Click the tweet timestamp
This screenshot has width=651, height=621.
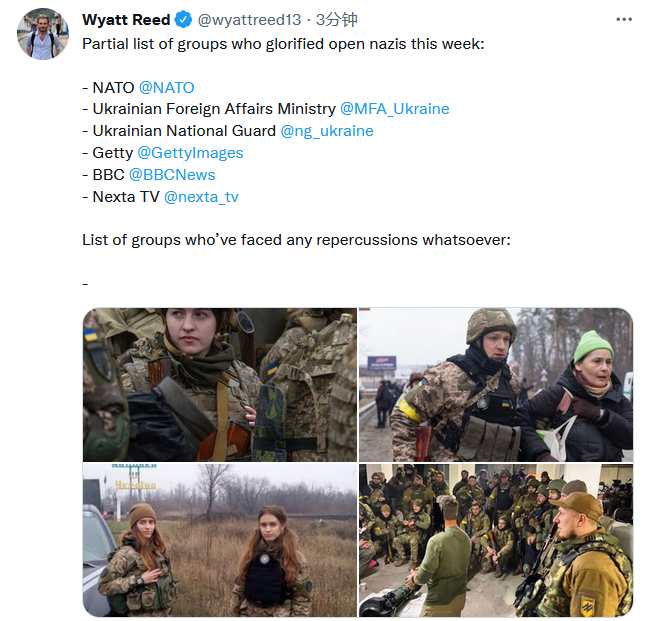(337, 20)
